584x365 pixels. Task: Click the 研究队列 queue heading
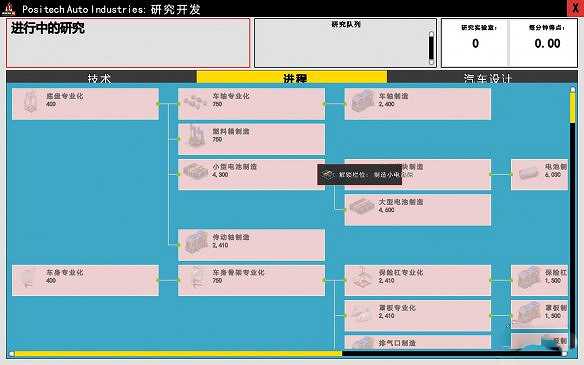[x=346, y=24]
